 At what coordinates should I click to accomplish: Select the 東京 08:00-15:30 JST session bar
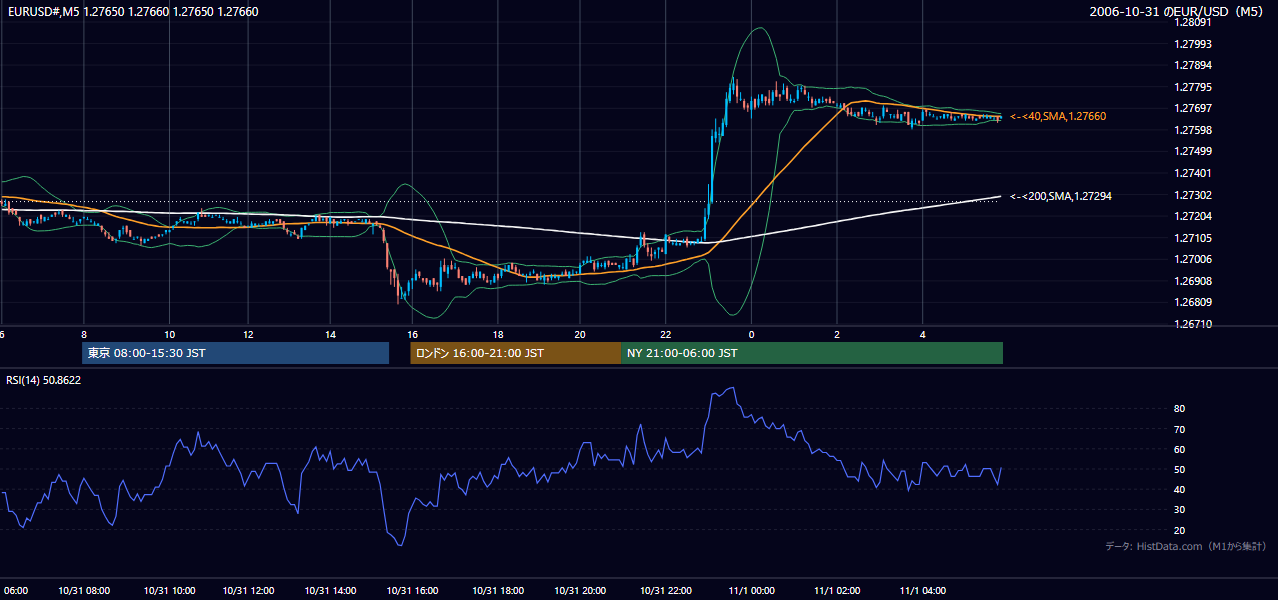click(x=235, y=353)
